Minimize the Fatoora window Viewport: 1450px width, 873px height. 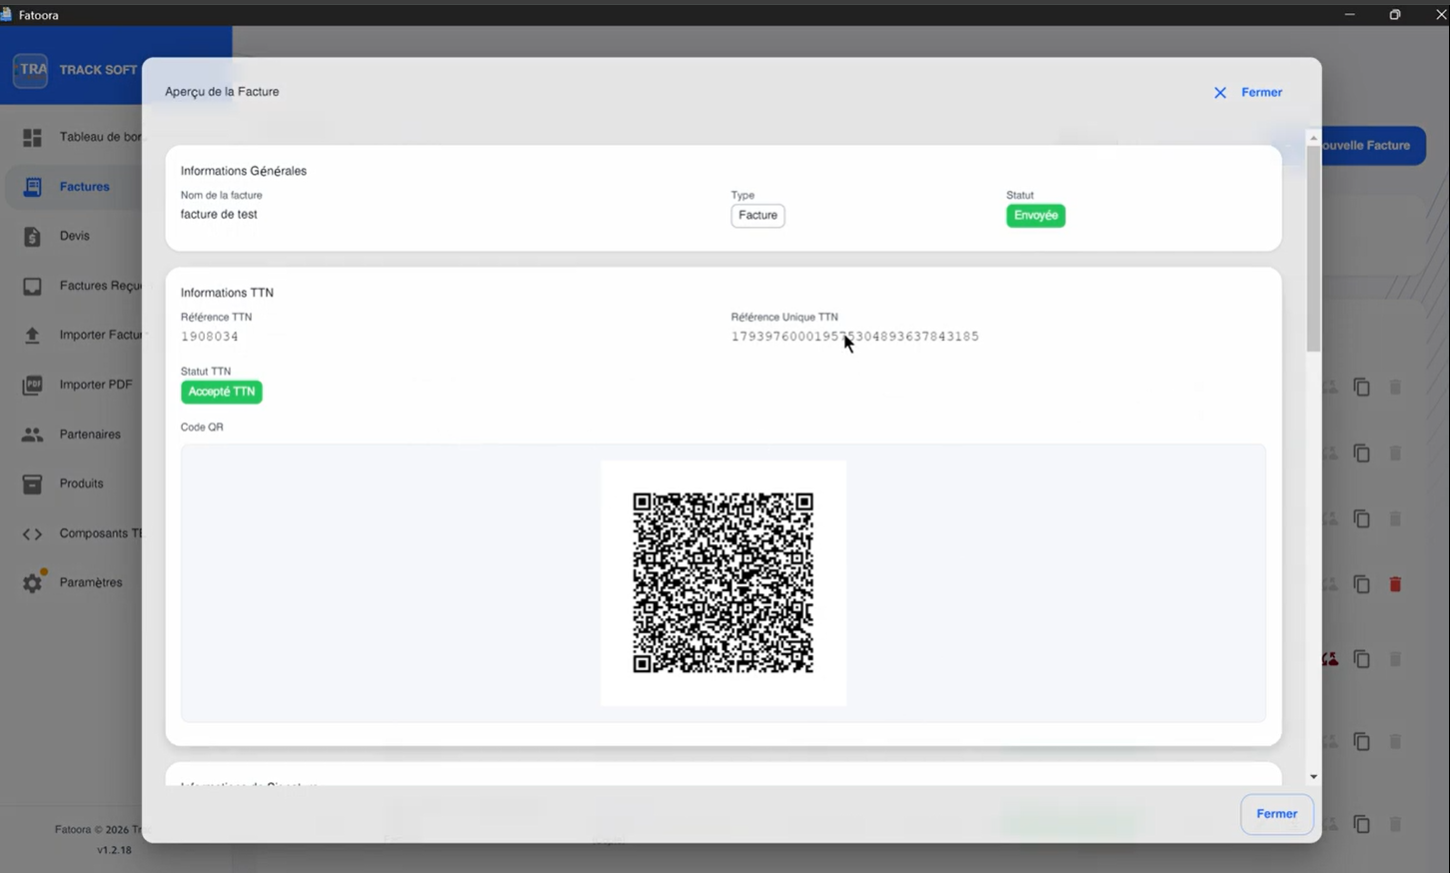coord(1349,14)
